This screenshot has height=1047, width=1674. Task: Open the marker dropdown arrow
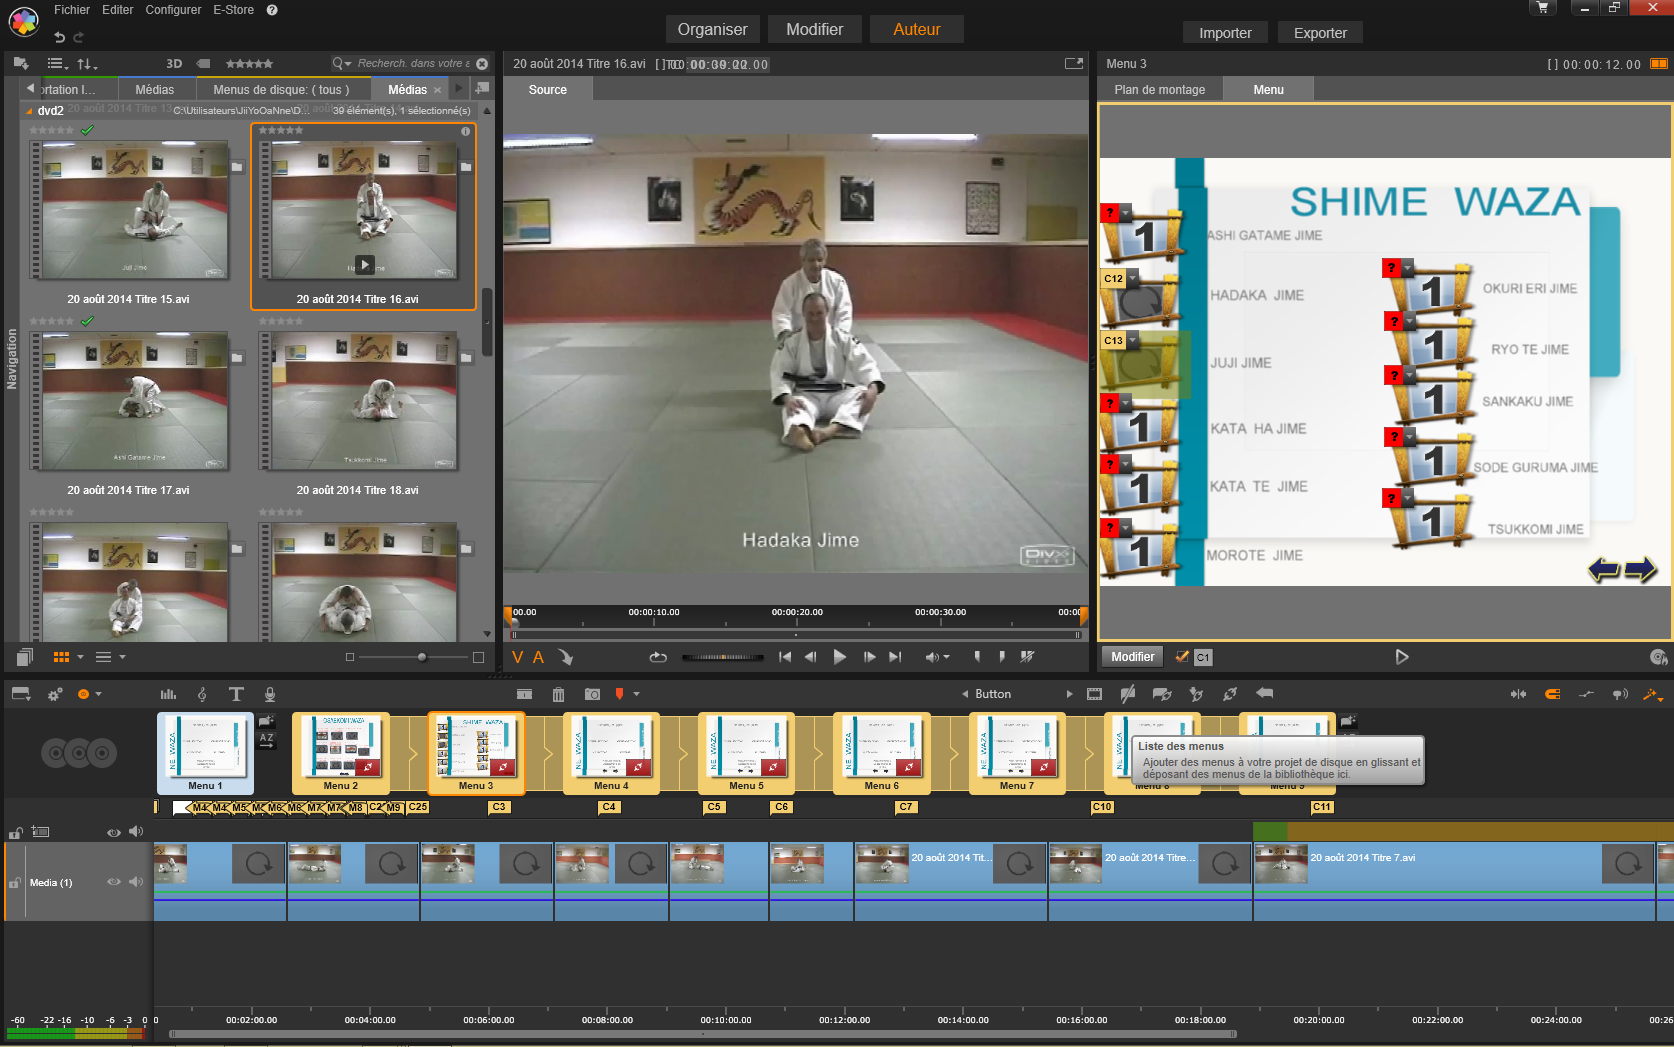(x=636, y=694)
